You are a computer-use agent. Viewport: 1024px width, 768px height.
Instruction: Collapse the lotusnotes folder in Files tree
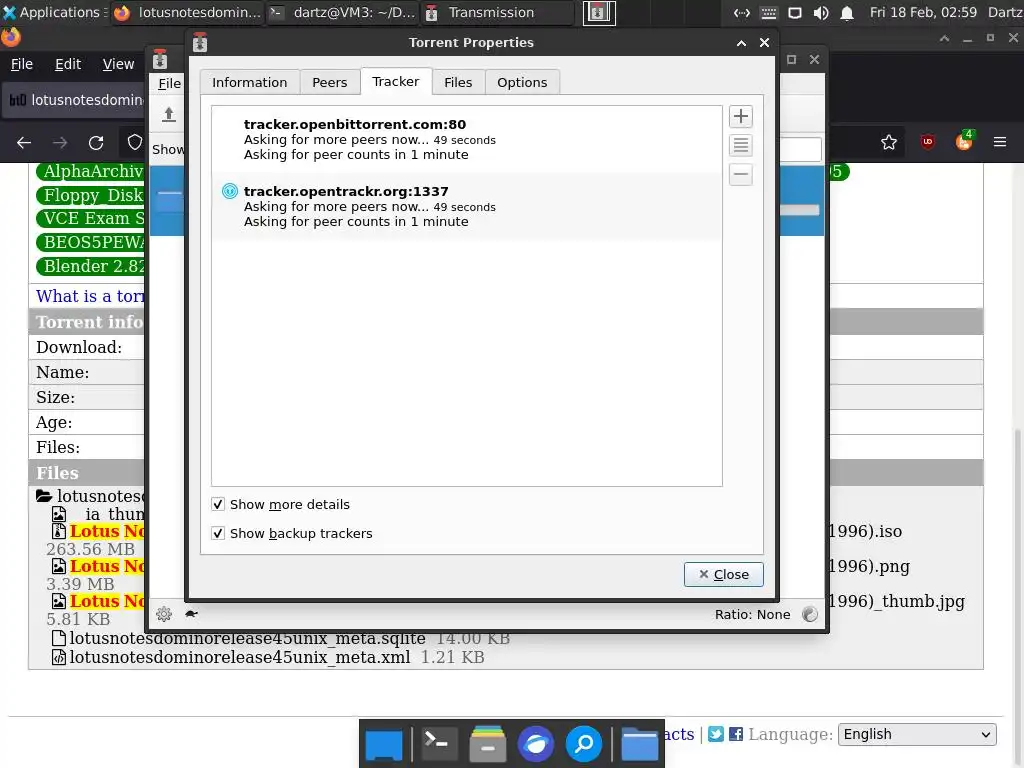(x=44, y=496)
